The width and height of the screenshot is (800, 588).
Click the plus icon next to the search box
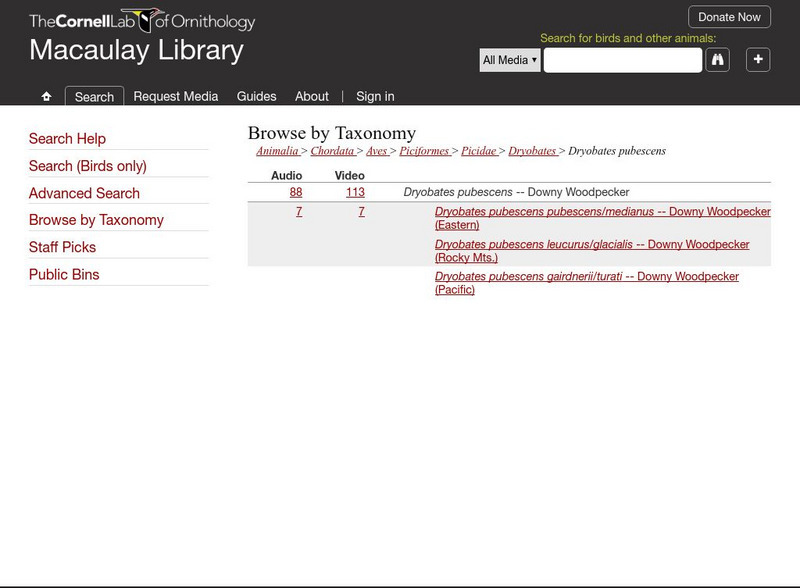tap(758, 60)
